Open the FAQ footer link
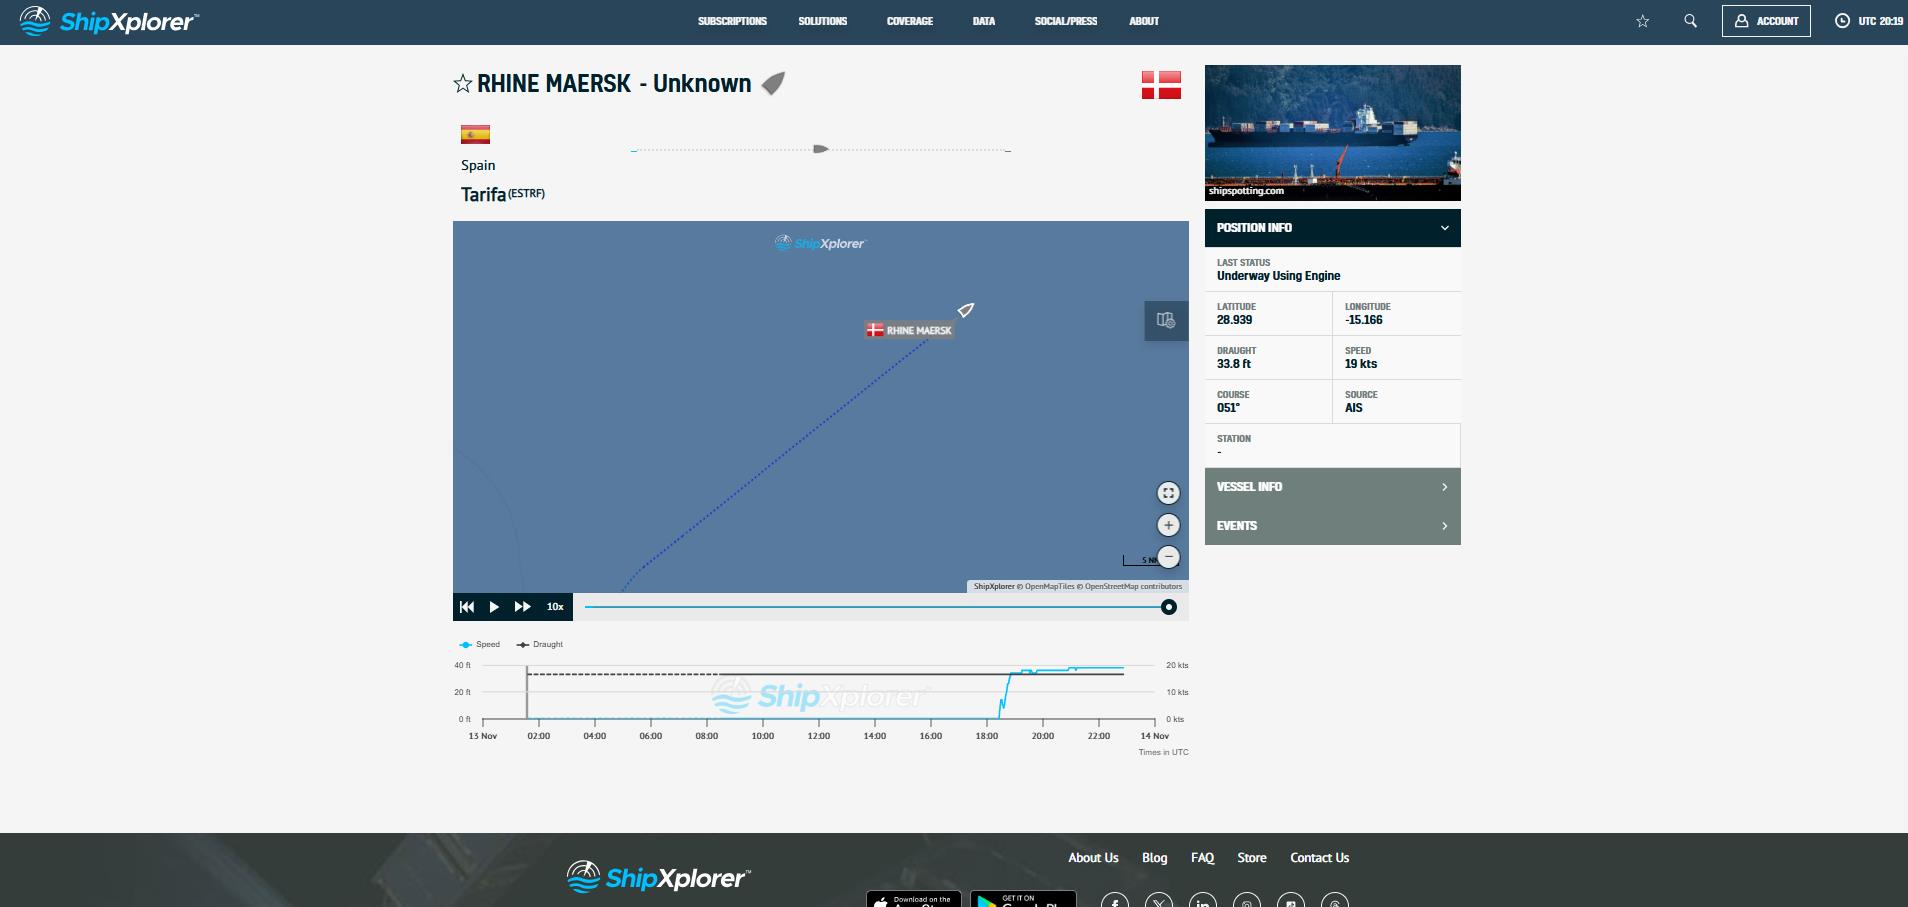 coord(1202,858)
